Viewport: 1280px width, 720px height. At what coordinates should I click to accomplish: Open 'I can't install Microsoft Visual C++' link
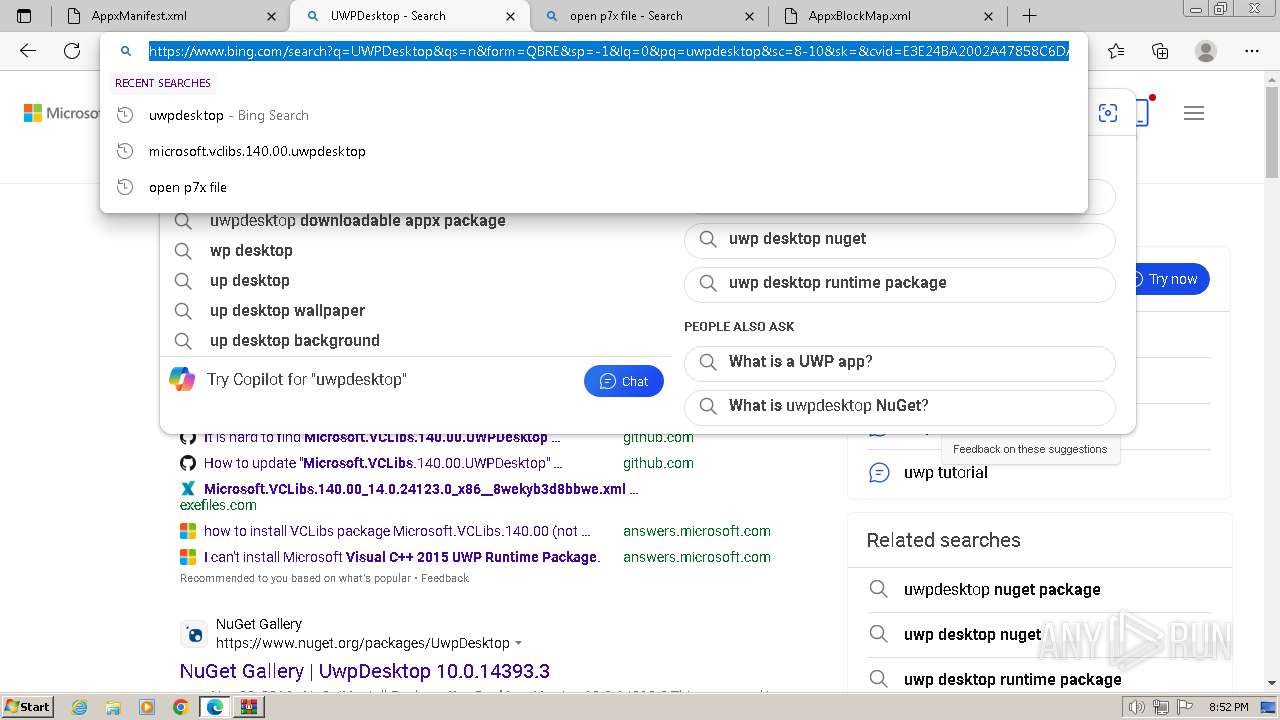pos(402,557)
